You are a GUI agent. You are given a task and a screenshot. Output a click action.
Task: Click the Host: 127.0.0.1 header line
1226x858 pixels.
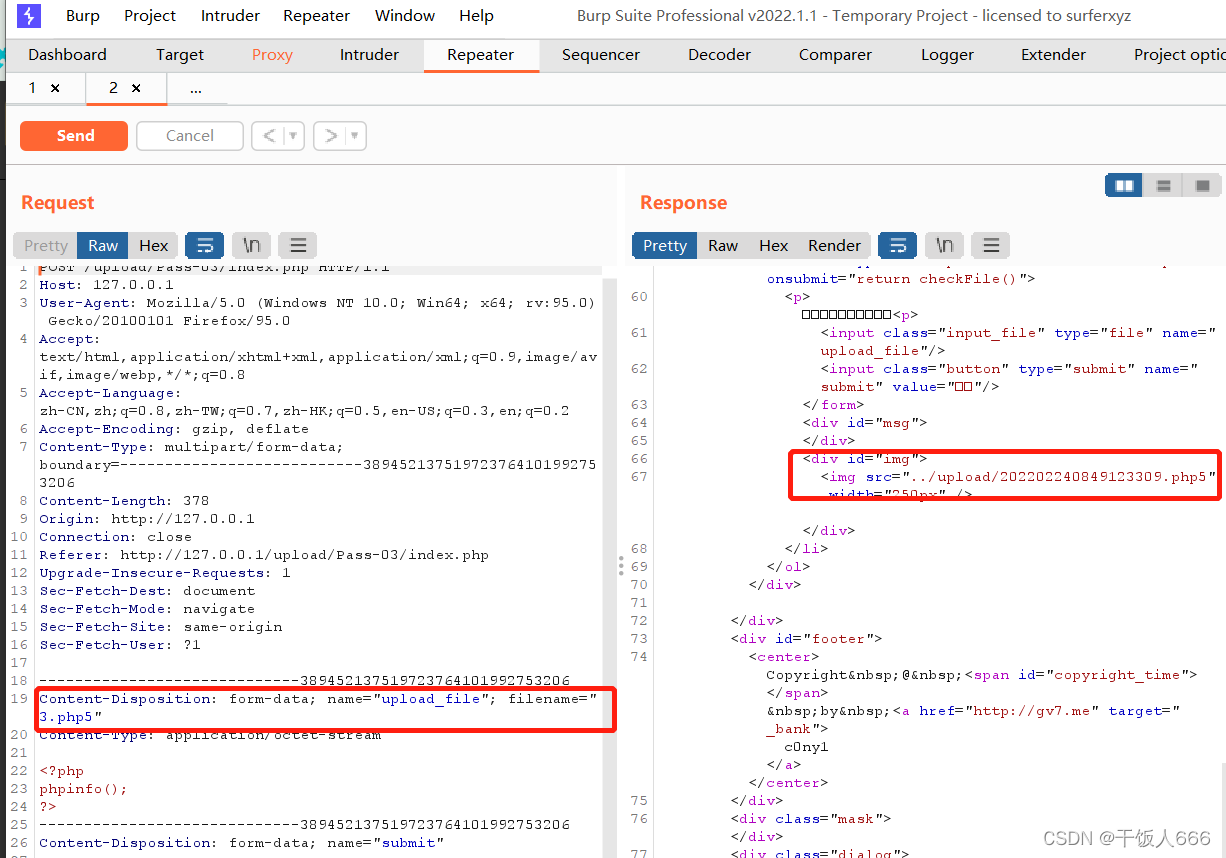click(106, 285)
